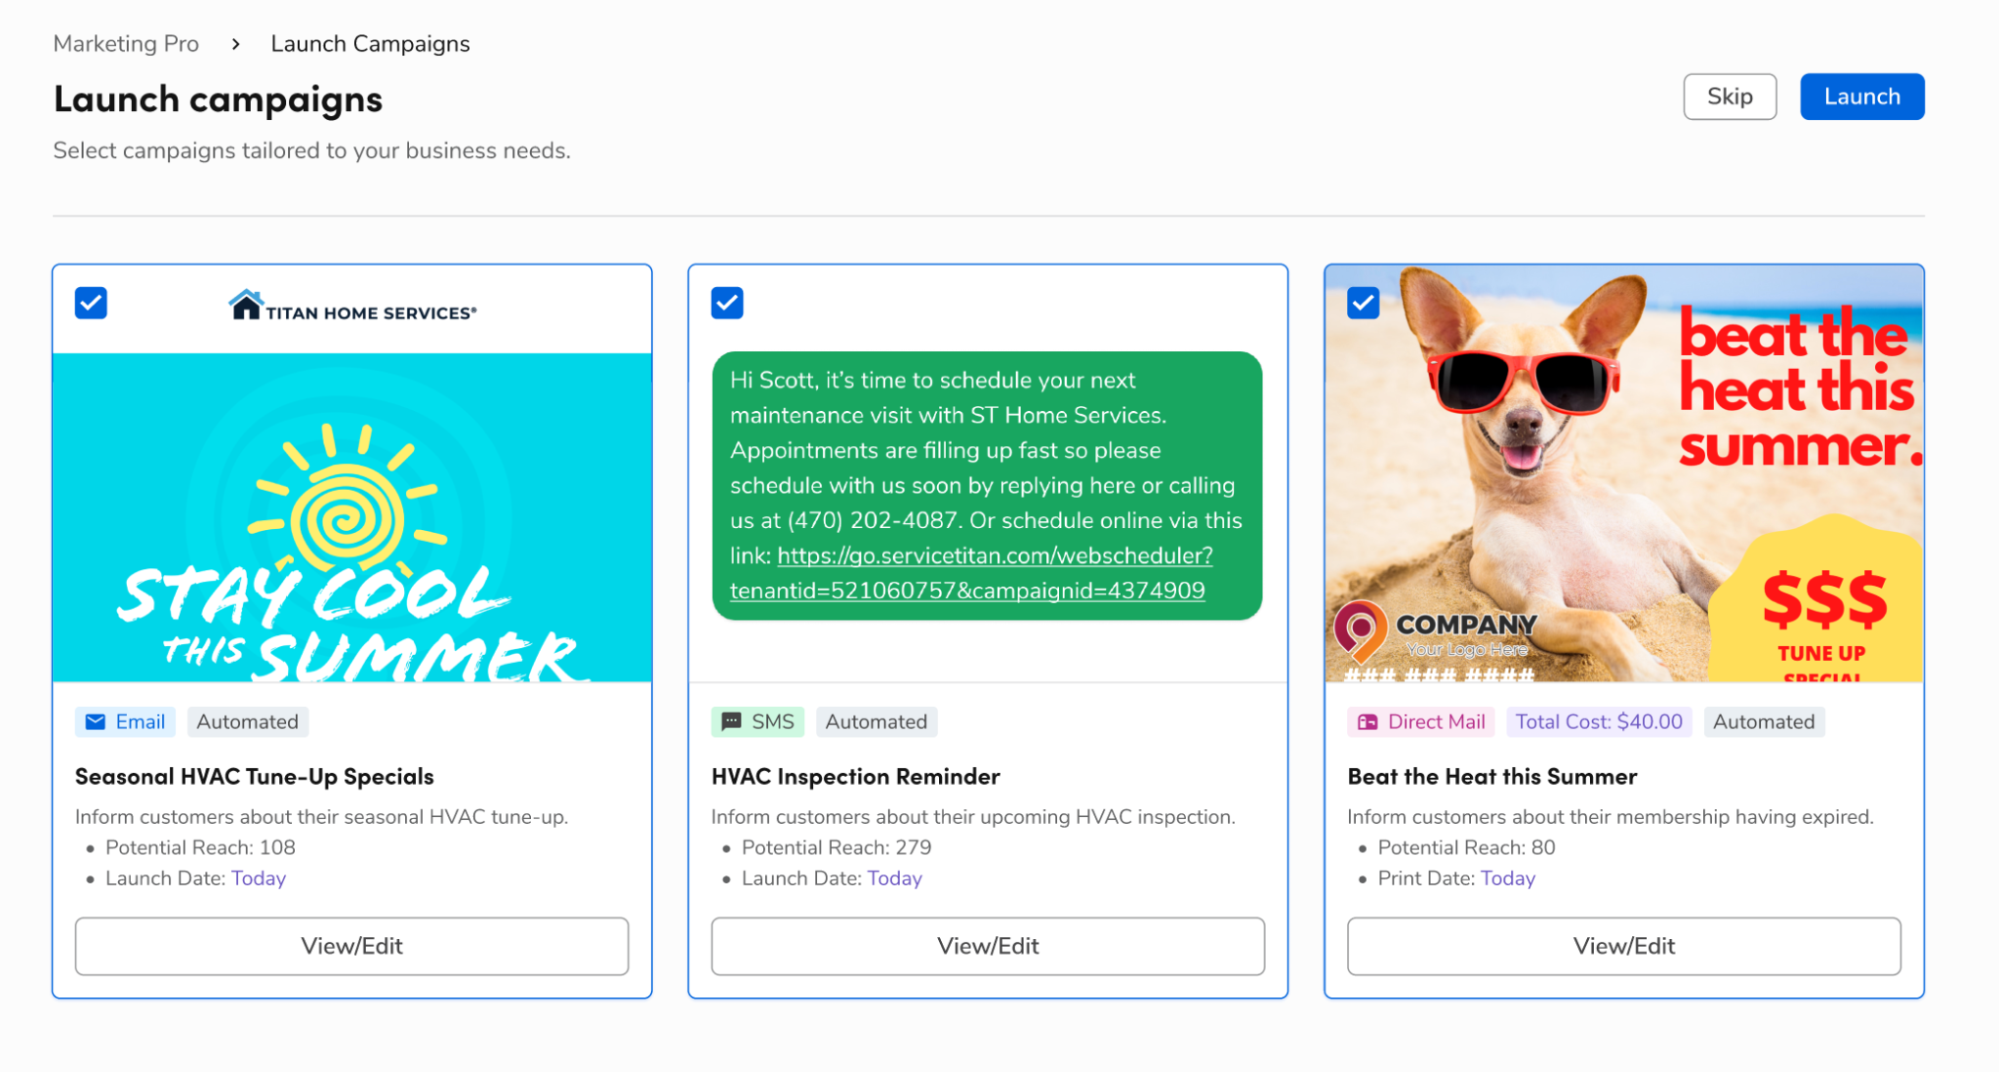This screenshot has width=1999, height=1072.
Task: Open View/Edit for HVAC Inspection Reminder
Action: click(x=988, y=946)
